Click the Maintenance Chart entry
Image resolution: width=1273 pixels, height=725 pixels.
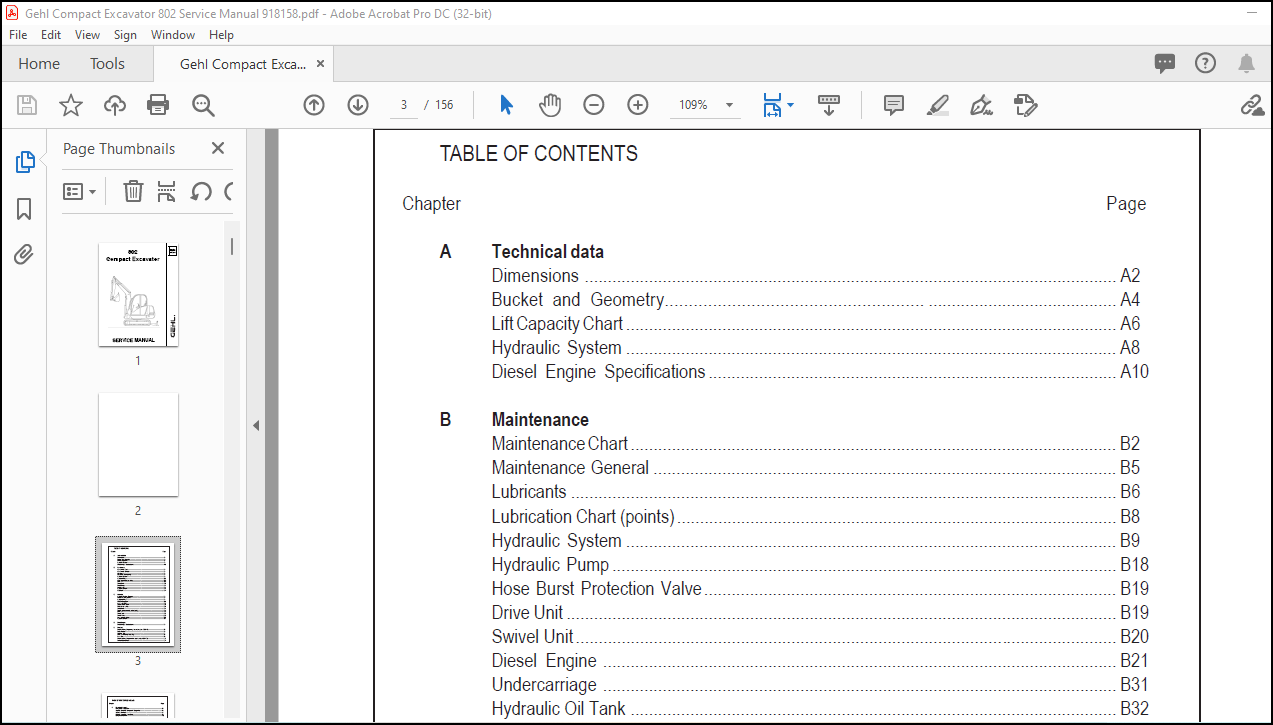pos(816,444)
